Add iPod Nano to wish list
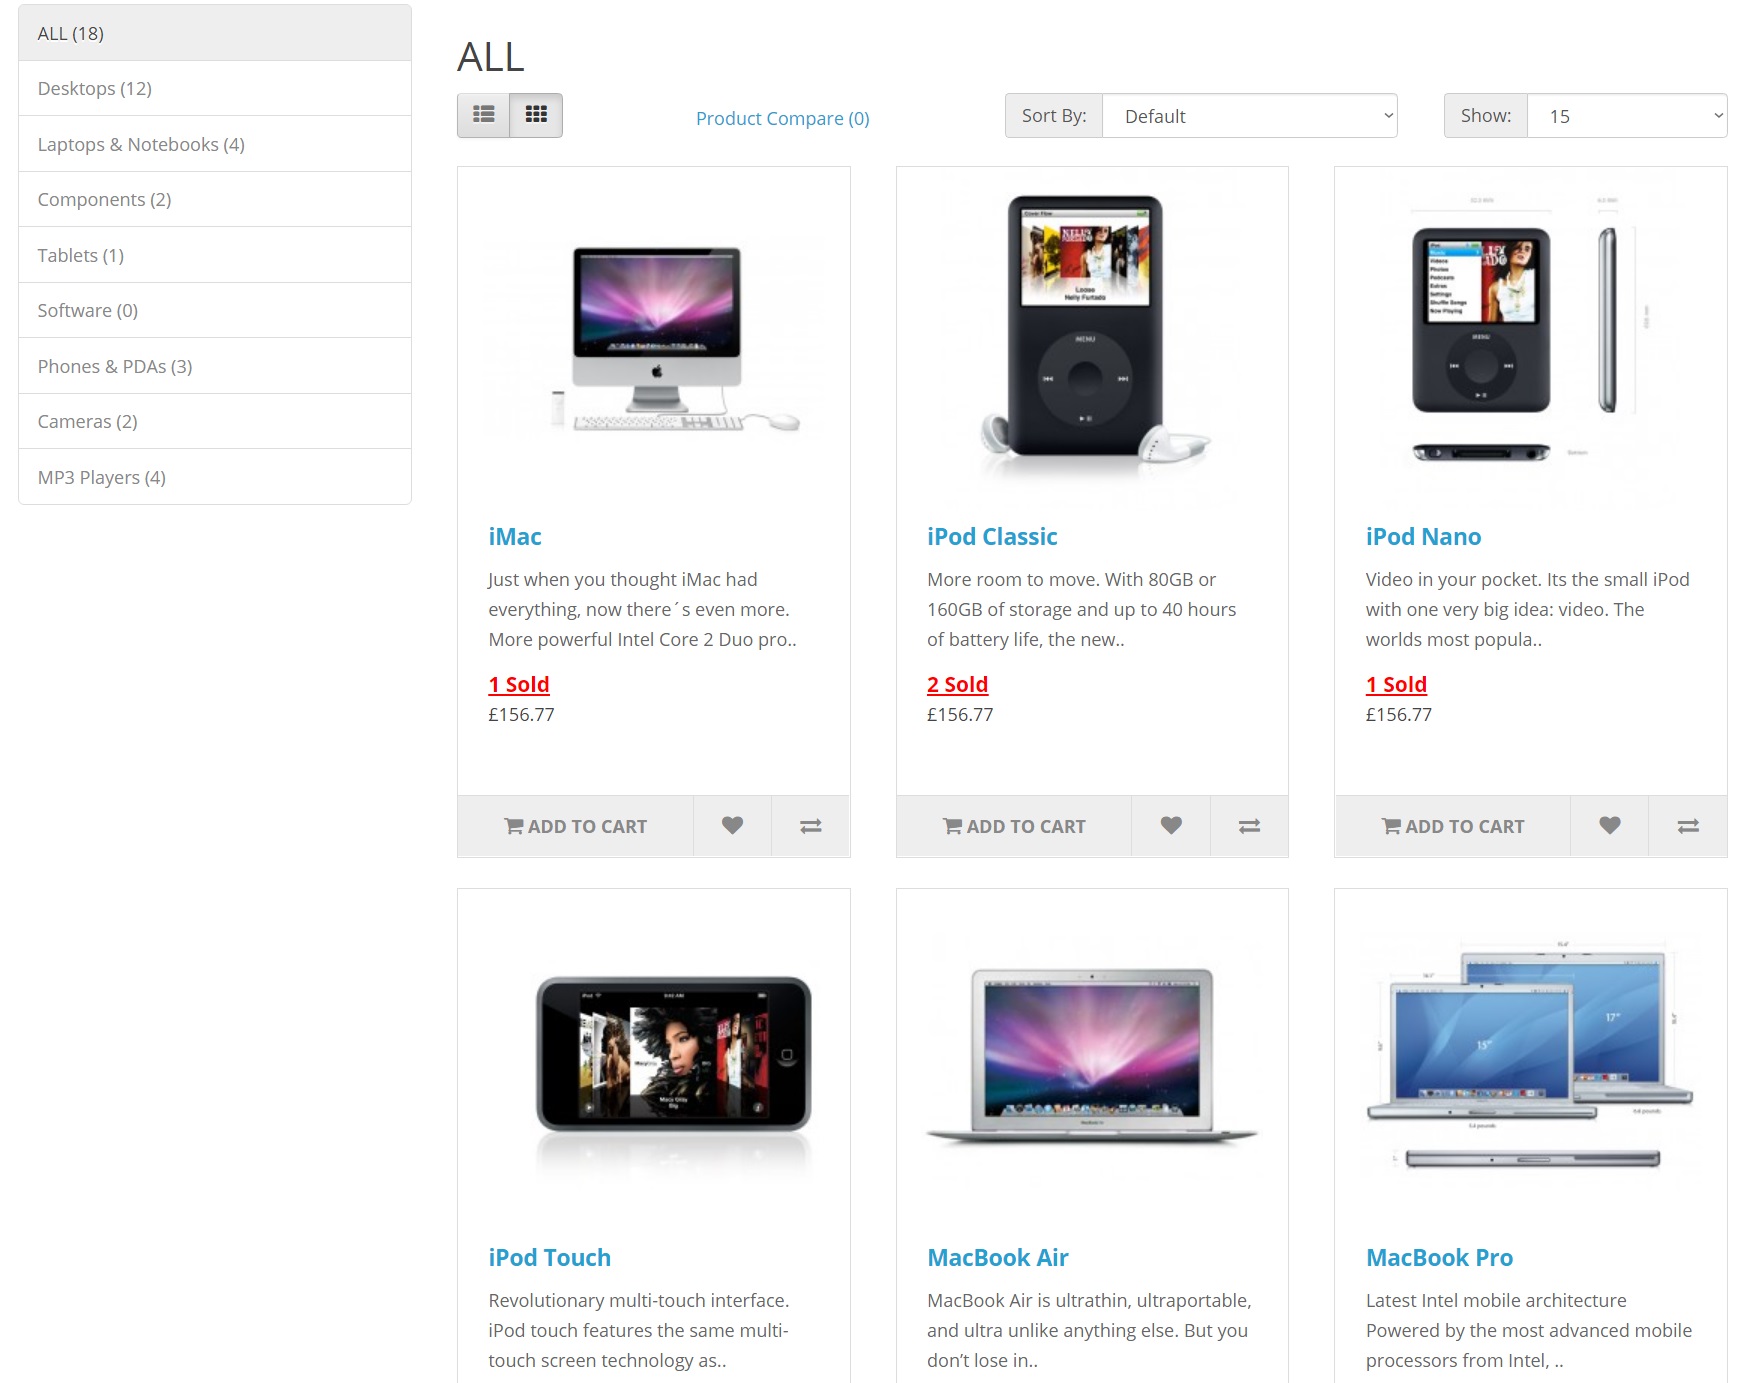Screen dimensions: 1749x1383 pos(1609,826)
